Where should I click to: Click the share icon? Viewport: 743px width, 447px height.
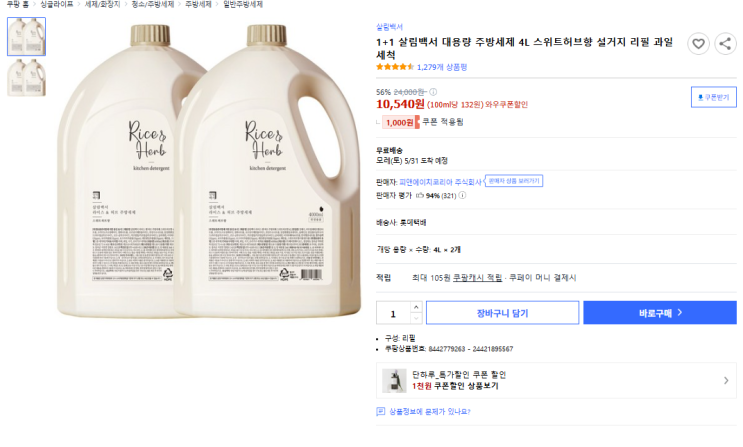pos(725,44)
